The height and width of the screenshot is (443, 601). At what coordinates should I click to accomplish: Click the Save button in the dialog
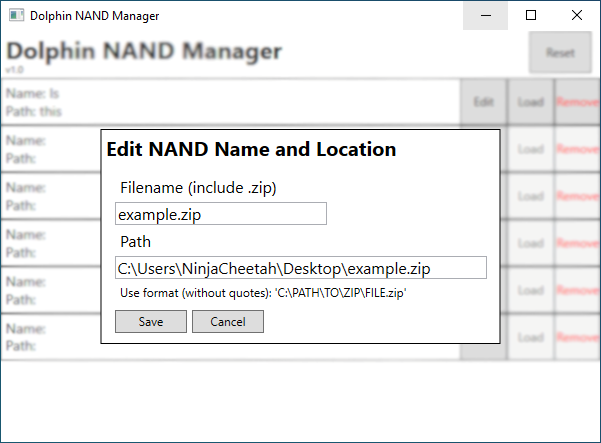[151, 322]
